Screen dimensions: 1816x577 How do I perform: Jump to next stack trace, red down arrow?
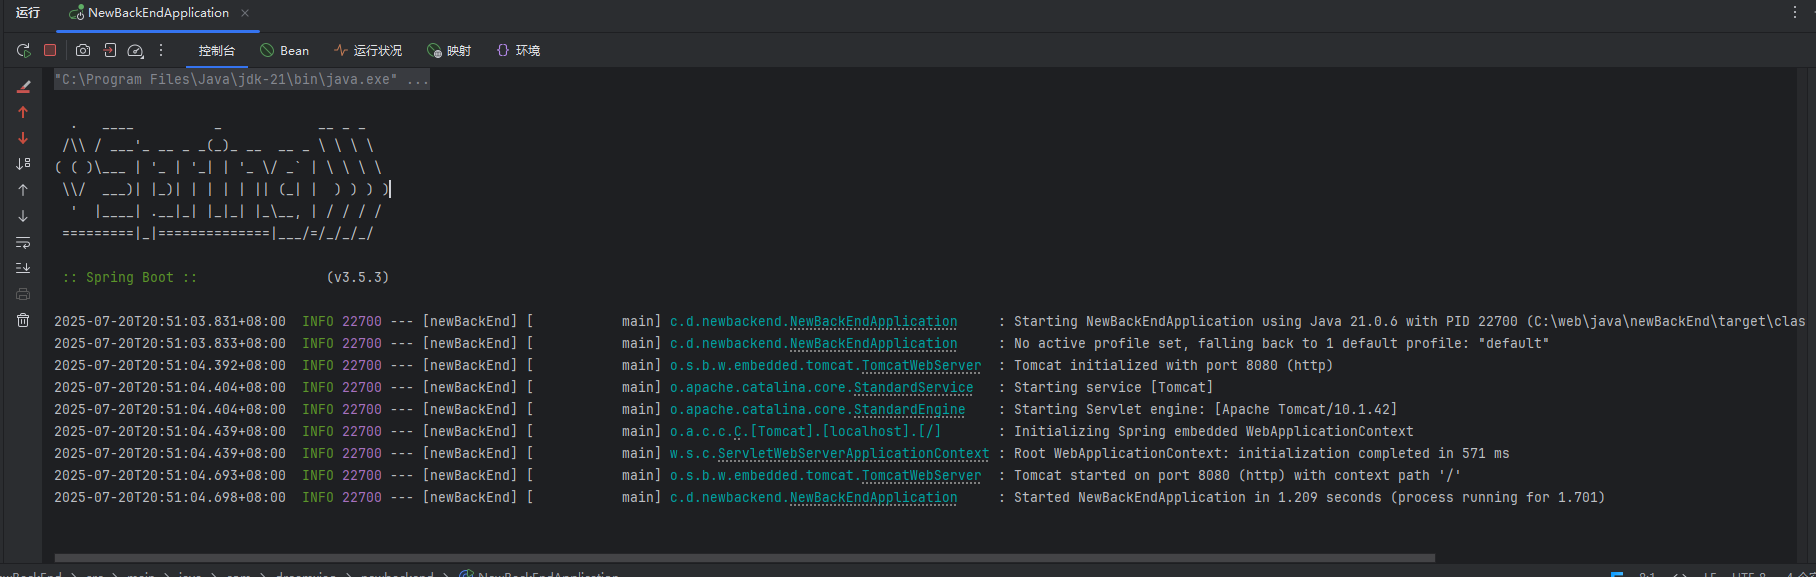[x=23, y=138]
